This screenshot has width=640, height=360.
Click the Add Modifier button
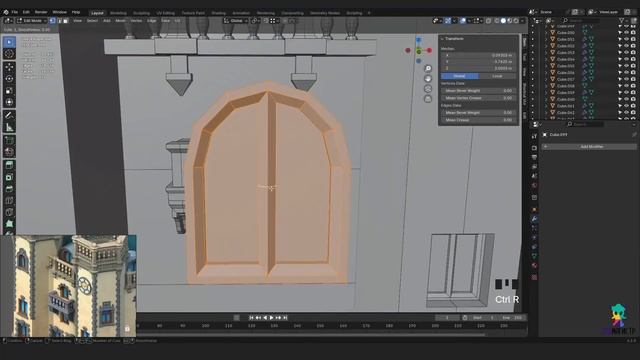pyautogui.click(x=589, y=146)
